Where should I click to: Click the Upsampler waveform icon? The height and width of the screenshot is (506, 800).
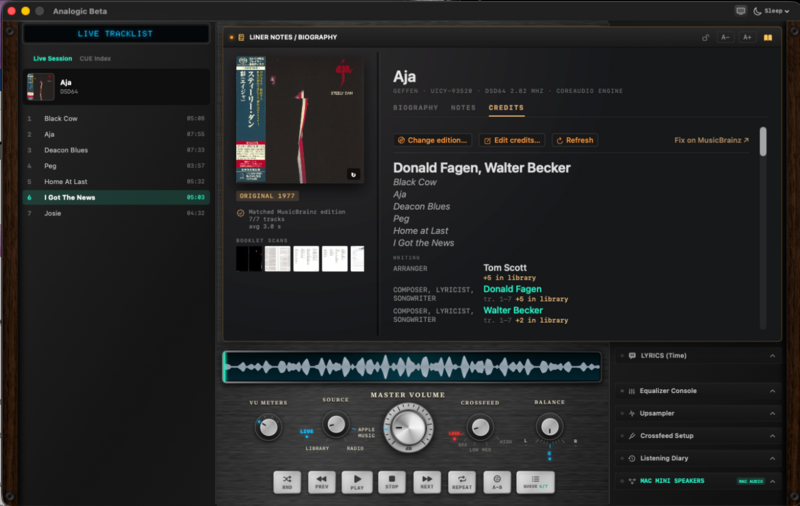pos(632,414)
